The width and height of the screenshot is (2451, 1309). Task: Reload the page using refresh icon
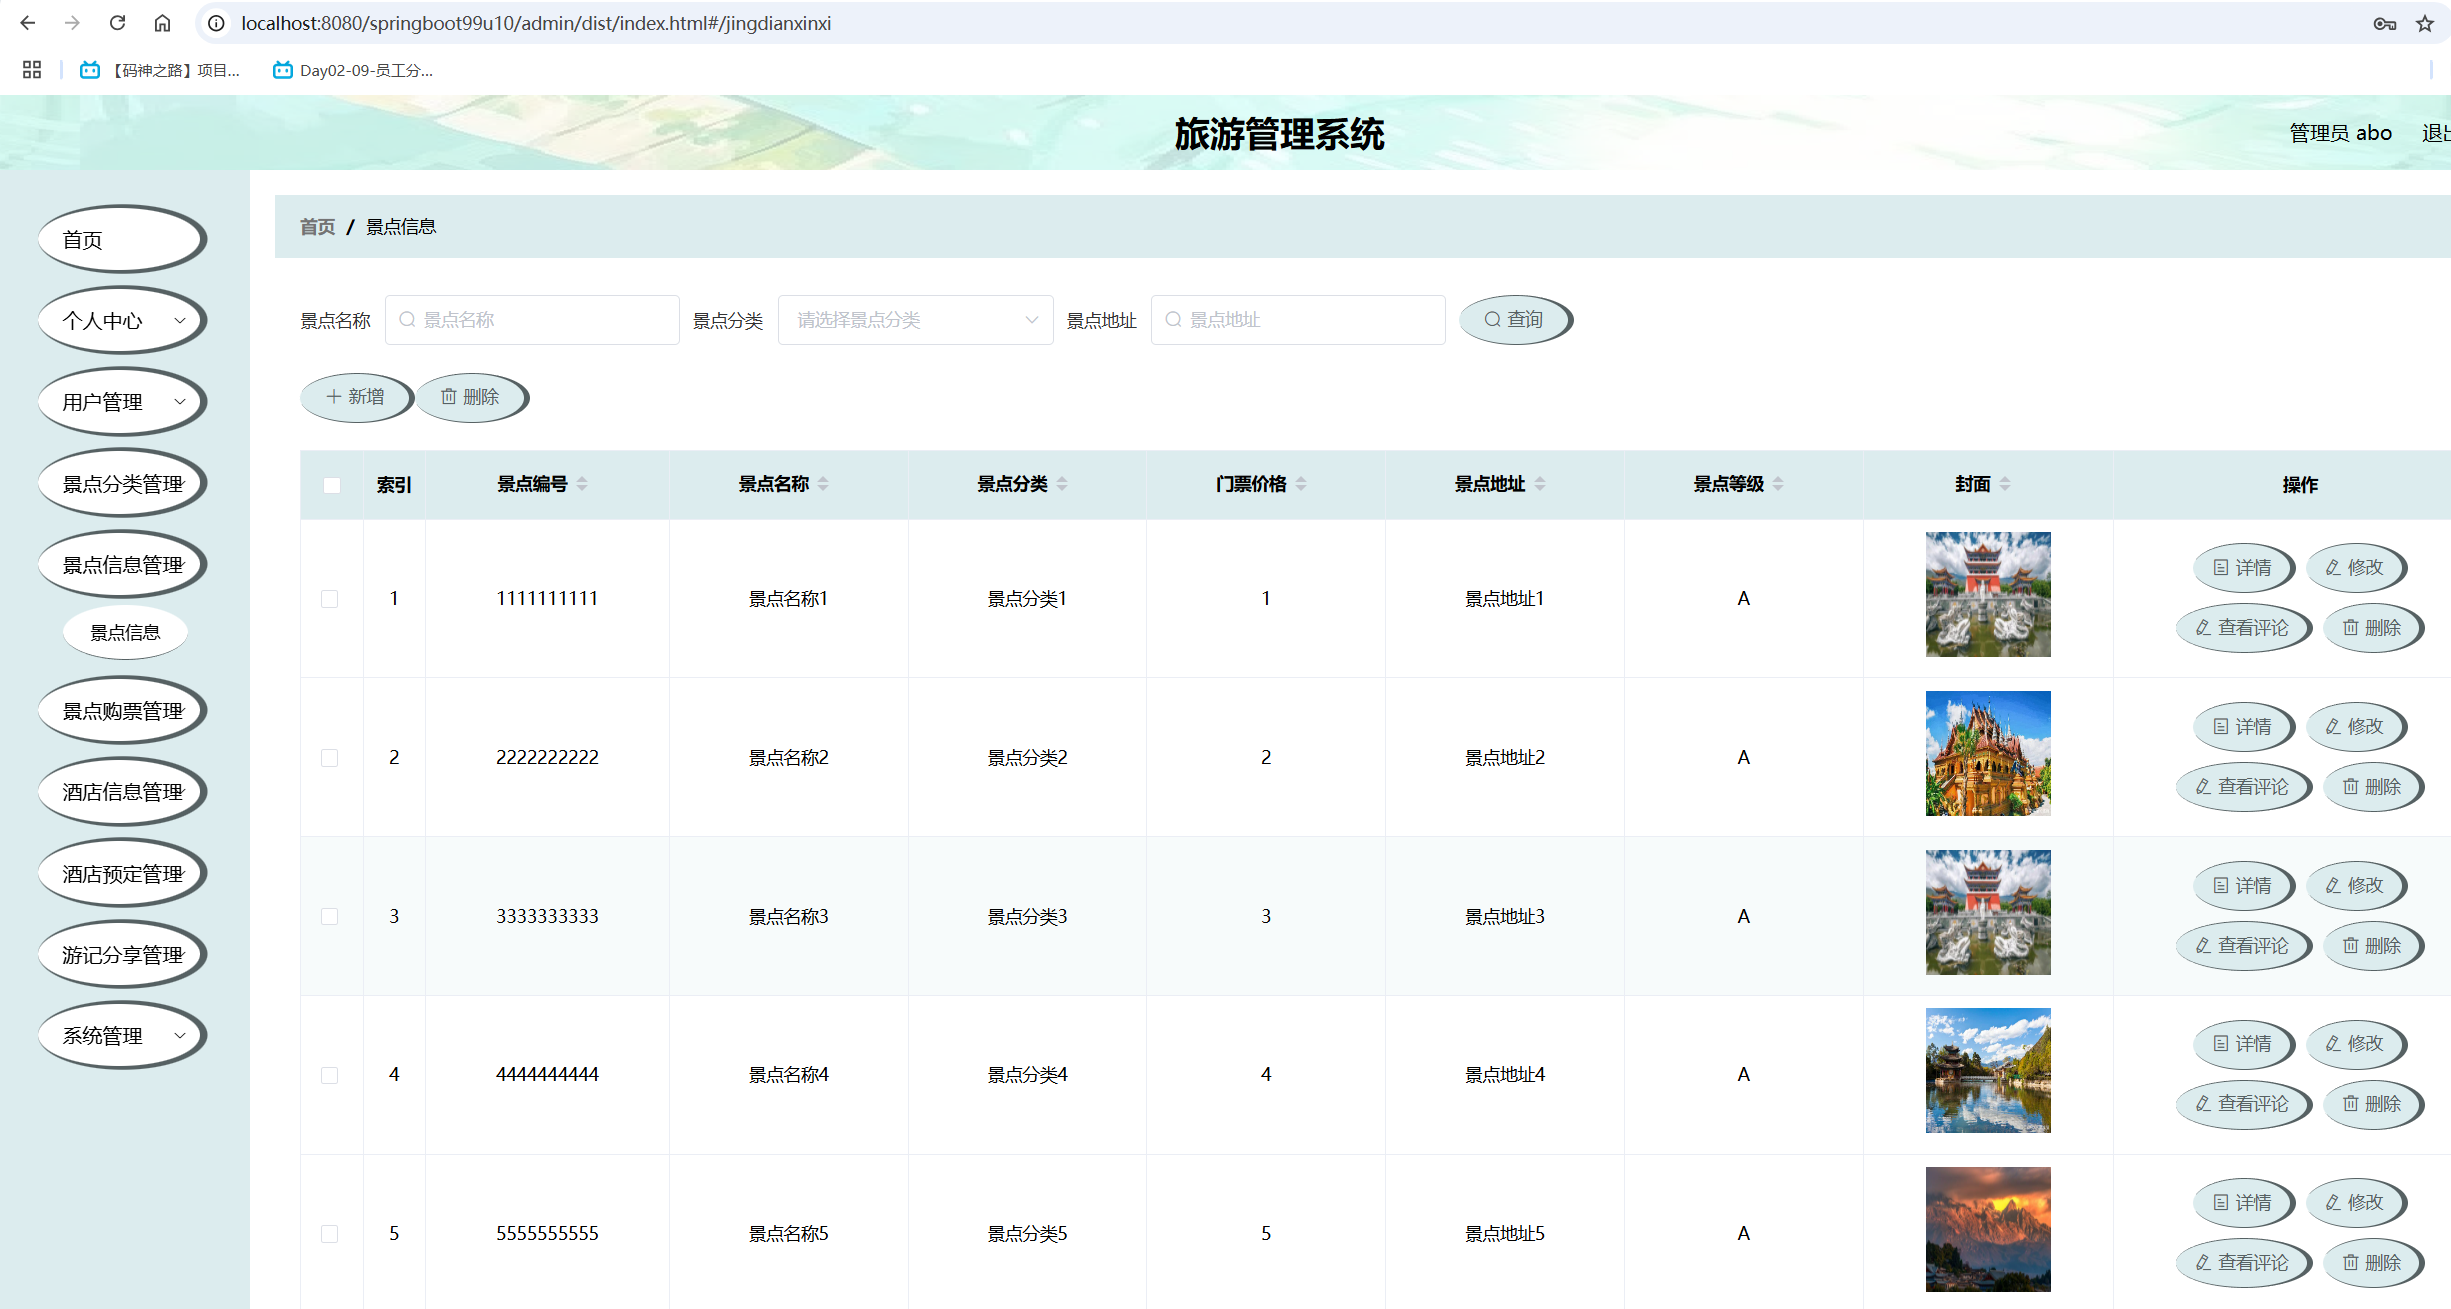[117, 23]
